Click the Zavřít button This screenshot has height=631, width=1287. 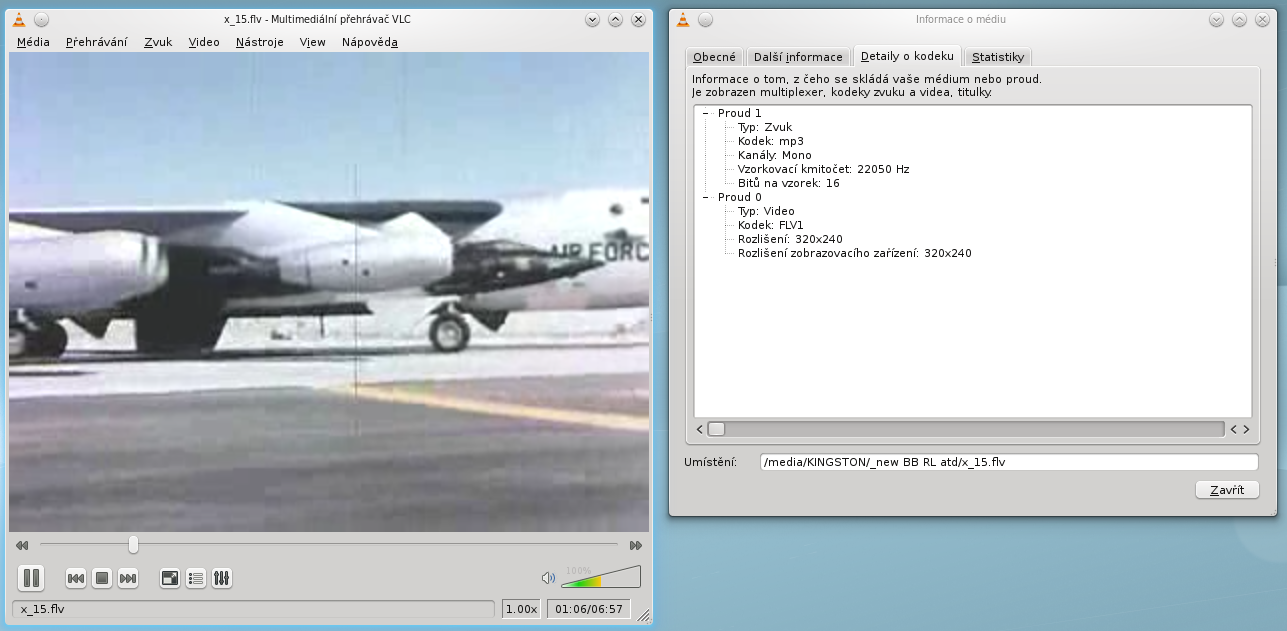tap(1227, 490)
